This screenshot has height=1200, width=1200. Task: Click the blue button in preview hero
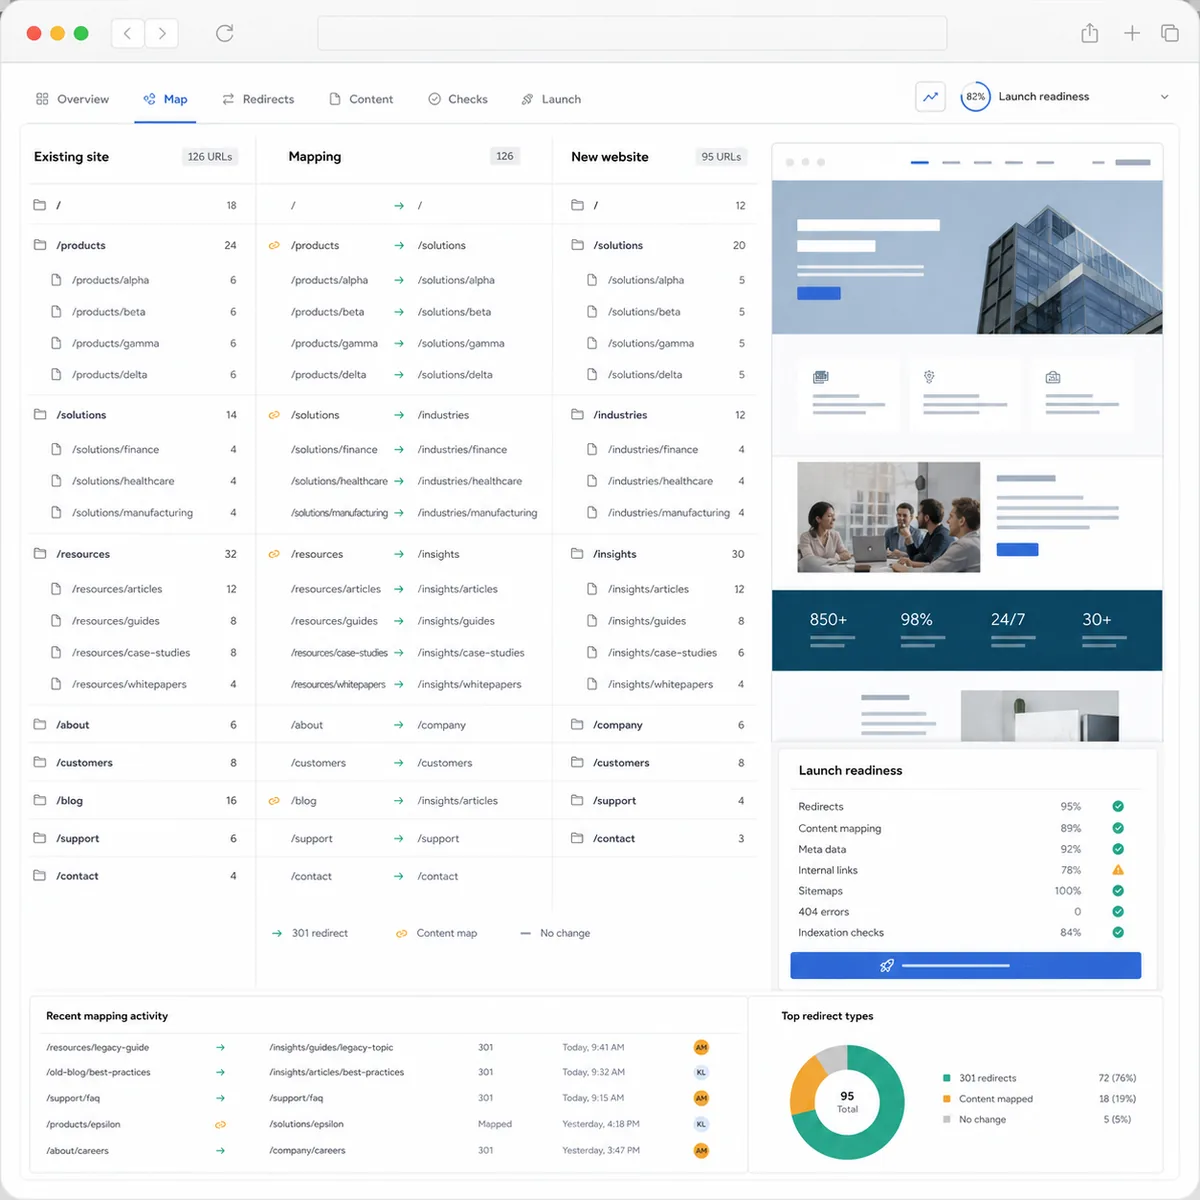click(x=818, y=293)
